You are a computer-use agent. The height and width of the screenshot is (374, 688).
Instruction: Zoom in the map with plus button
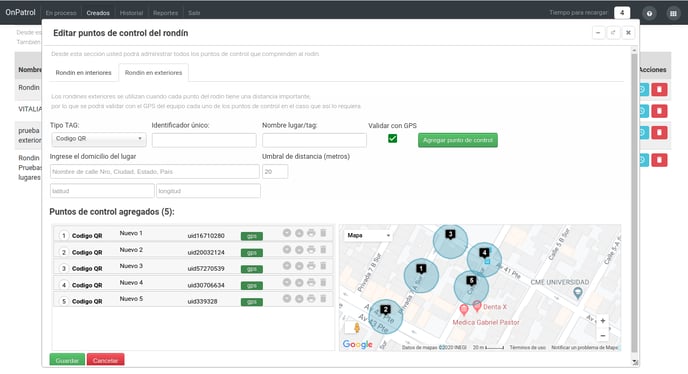coord(603,321)
